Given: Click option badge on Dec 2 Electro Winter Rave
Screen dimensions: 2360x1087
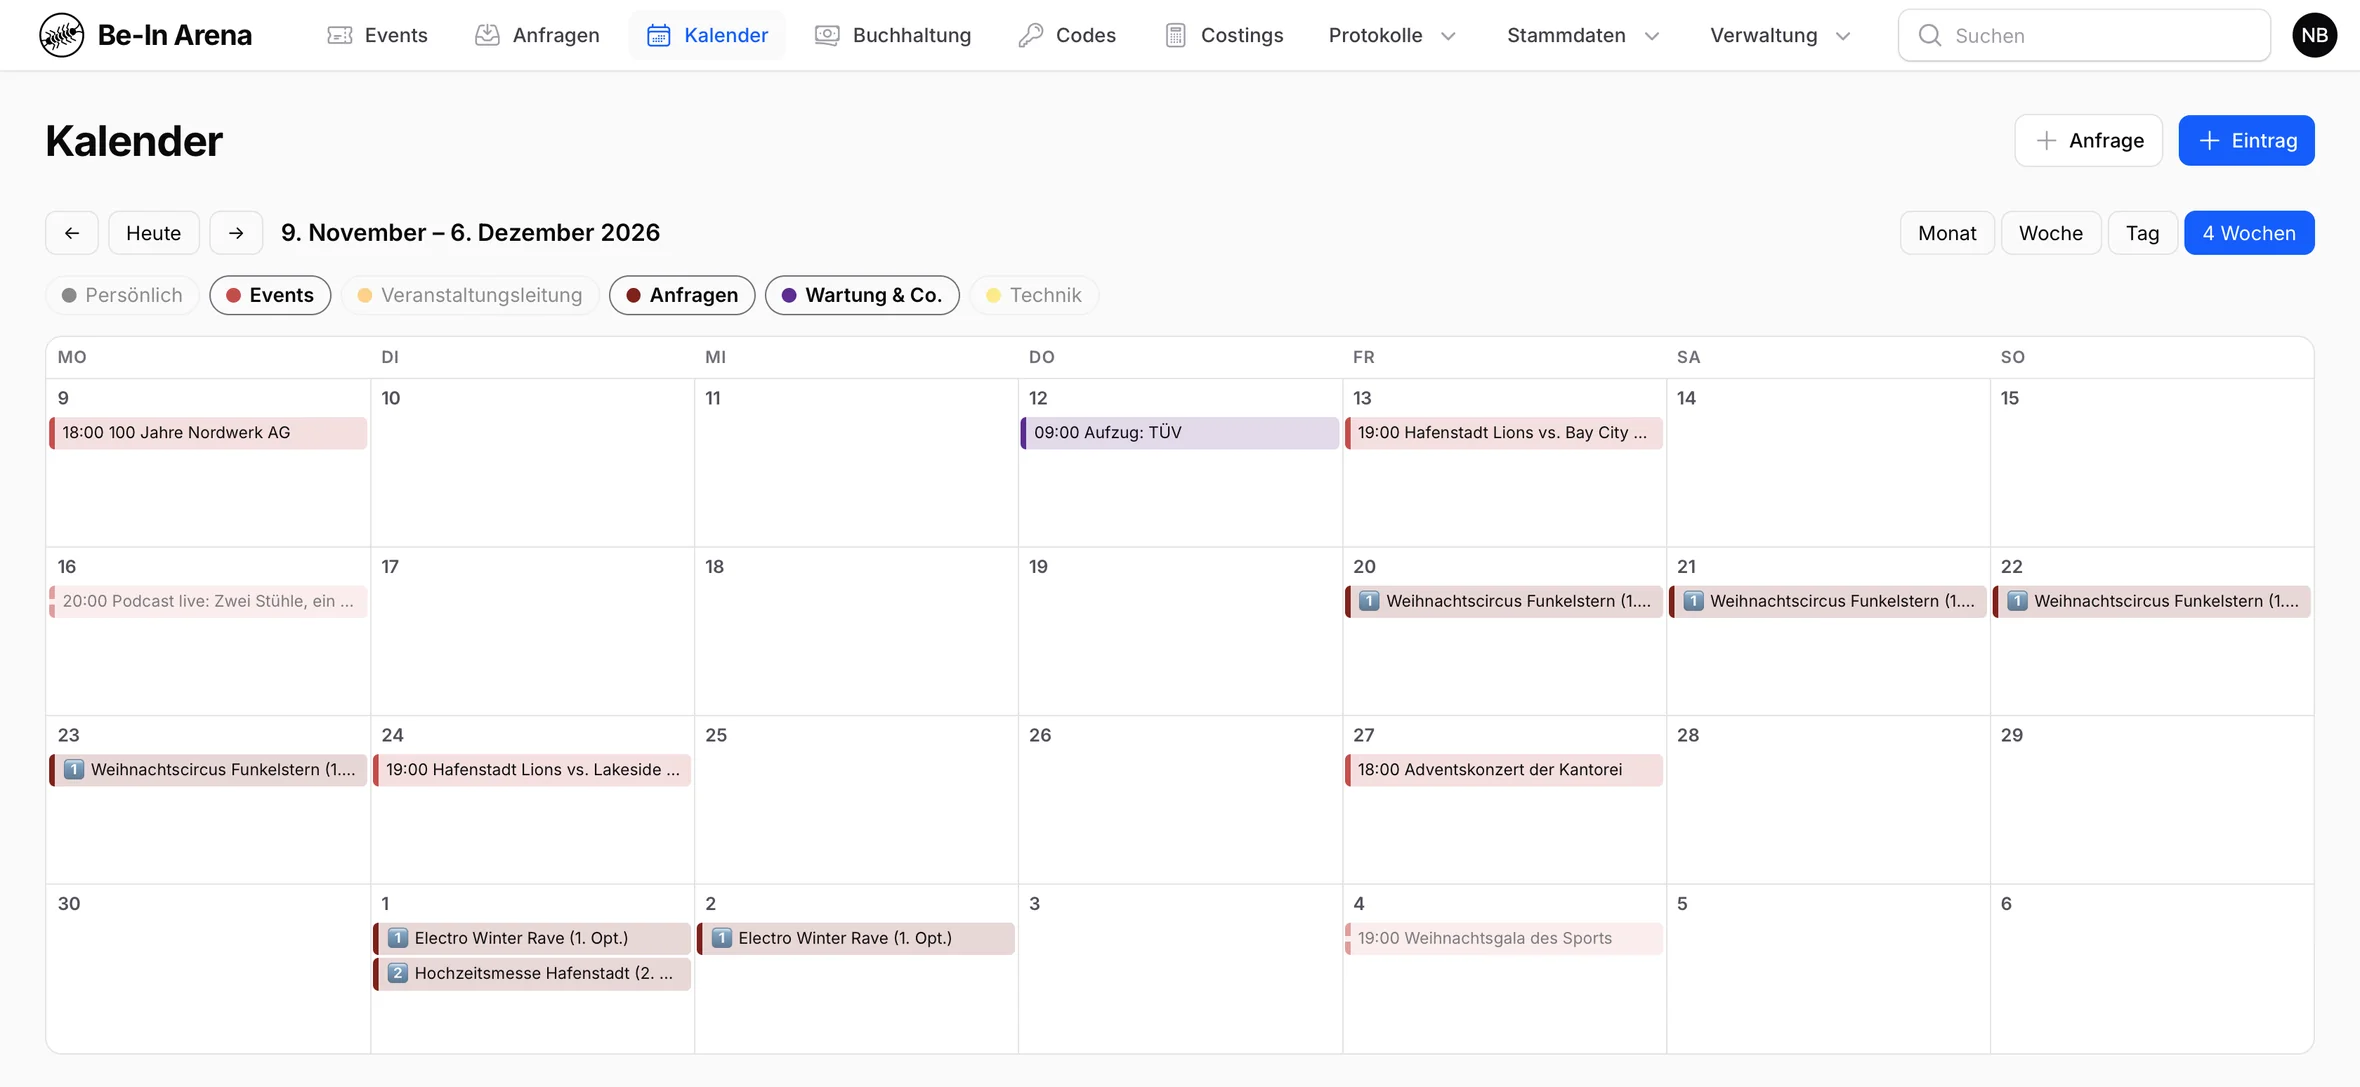Looking at the screenshot, I should (x=722, y=938).
